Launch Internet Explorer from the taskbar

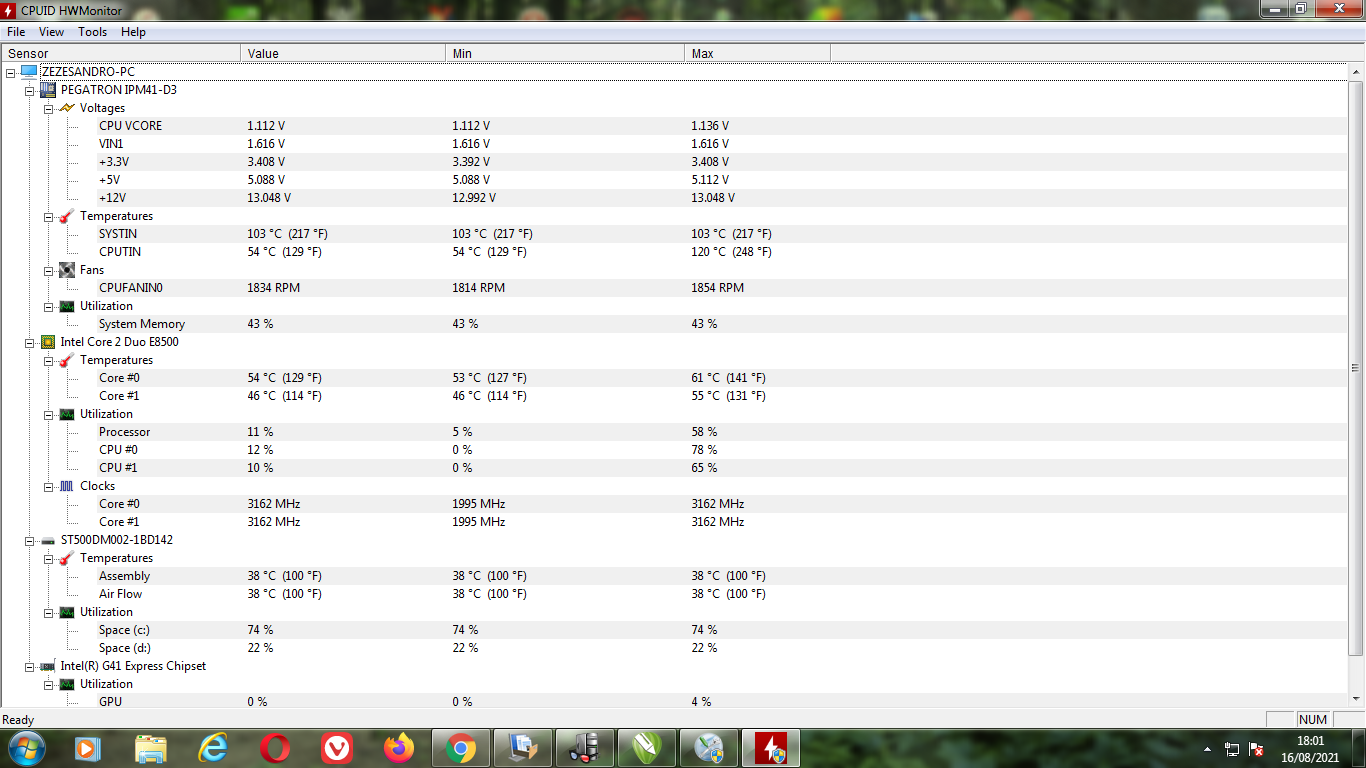[x=213, y=747]
